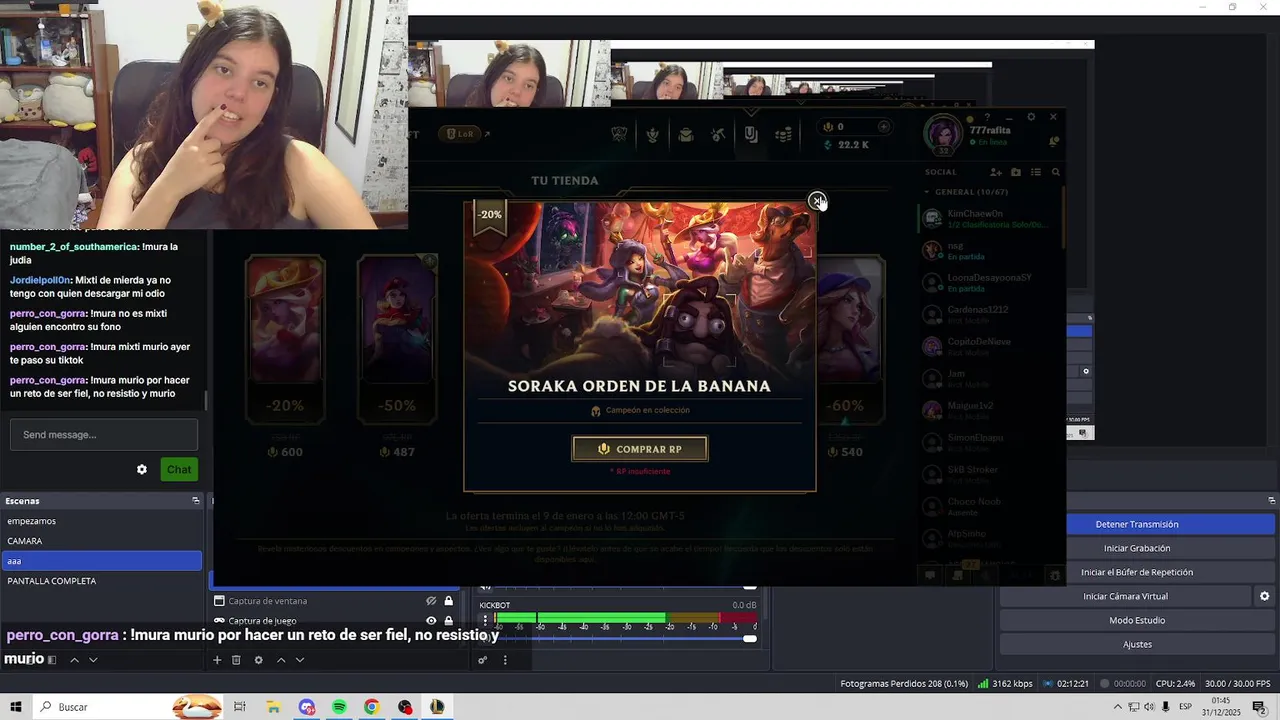This screenshot has height=720, width=1280.
Task: Open advanced audio properties gears icon
Action: click(x=482, y=660)
